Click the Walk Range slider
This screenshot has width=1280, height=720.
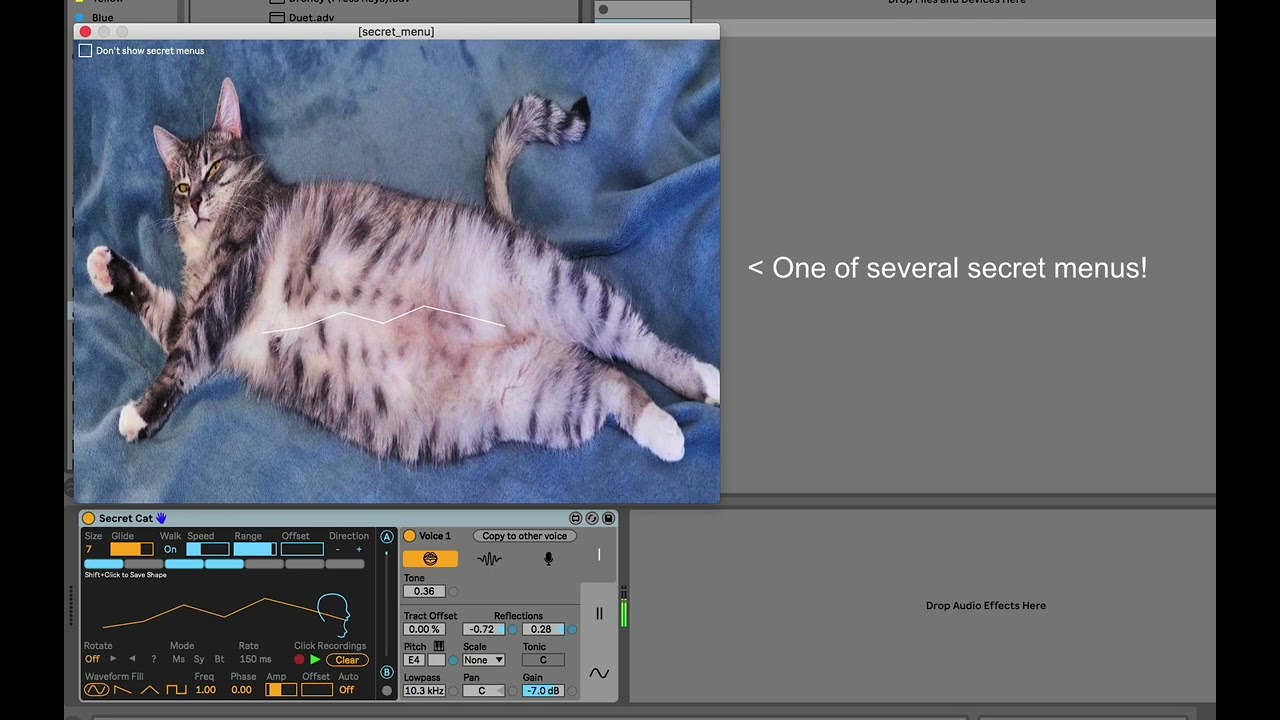pos(255,549)
